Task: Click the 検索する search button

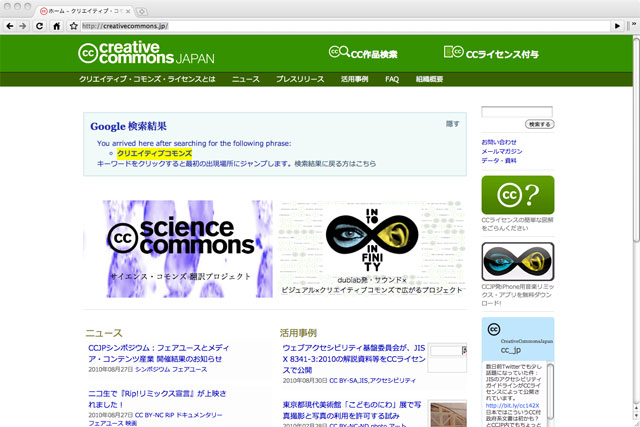Action: pyautogui.click(x=540, y=124)
